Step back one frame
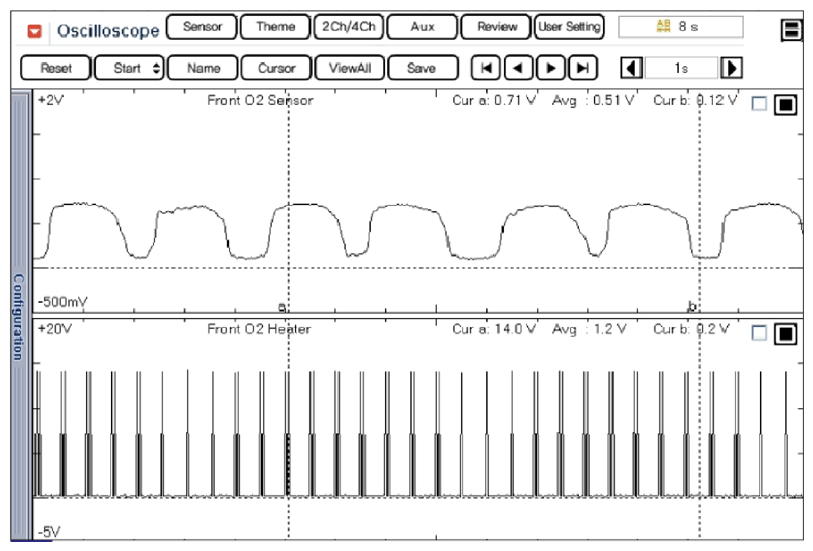The height and width of the screenshot is (551, 813). [518, 69]
